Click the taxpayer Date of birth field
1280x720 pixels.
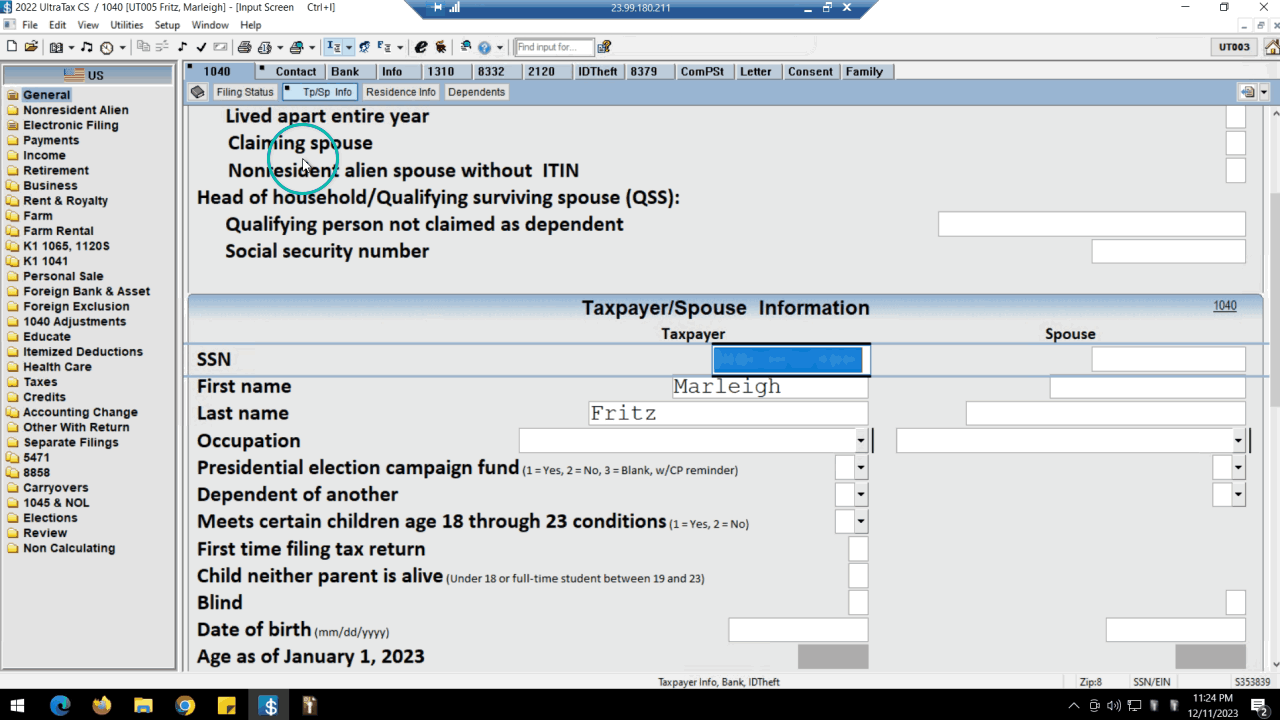click(x=798, y=630)
